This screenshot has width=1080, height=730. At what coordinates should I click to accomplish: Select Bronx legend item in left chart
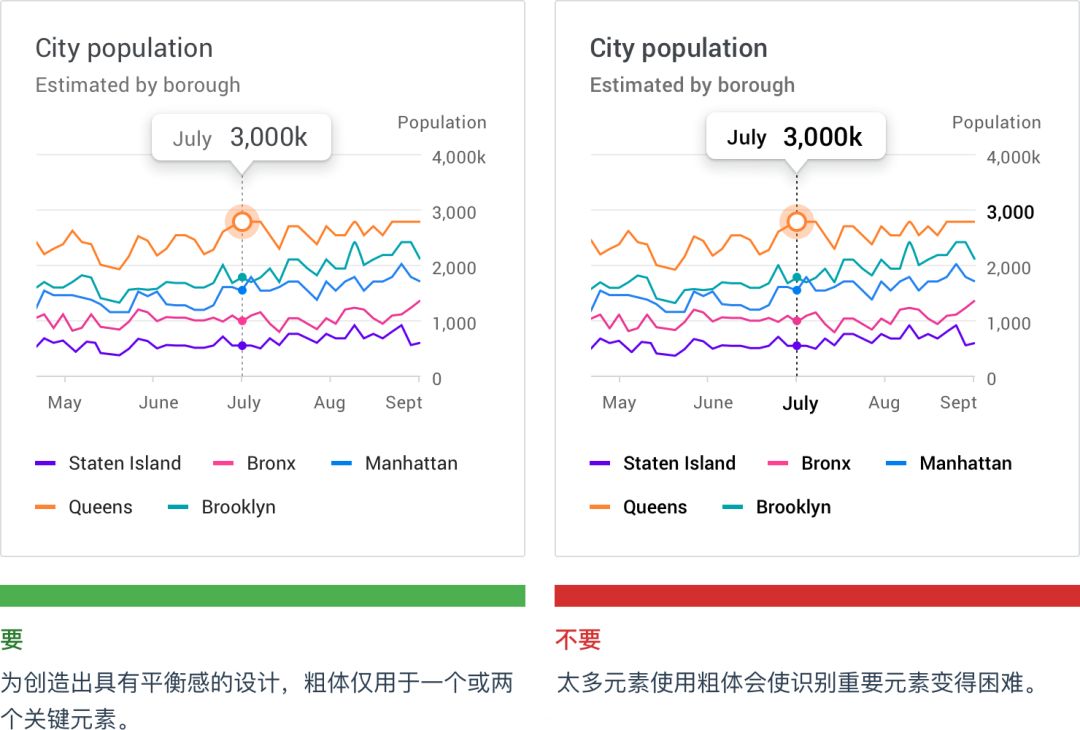[x=255, y=463]
